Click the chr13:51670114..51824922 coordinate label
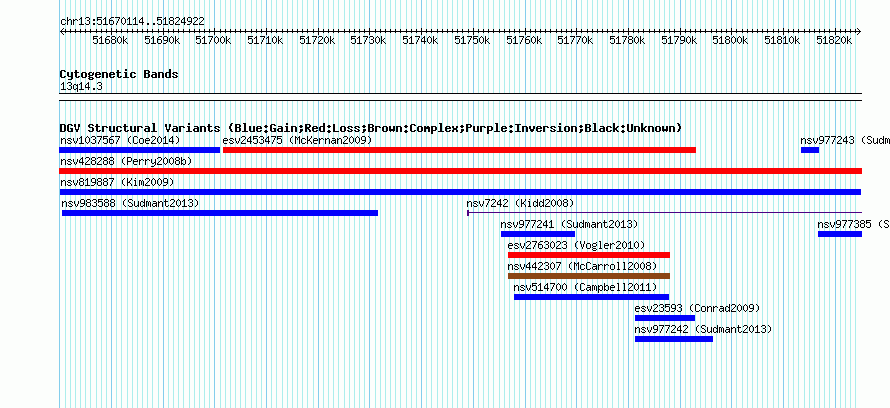This screenshot has height=408, width=890. [132, 22]
